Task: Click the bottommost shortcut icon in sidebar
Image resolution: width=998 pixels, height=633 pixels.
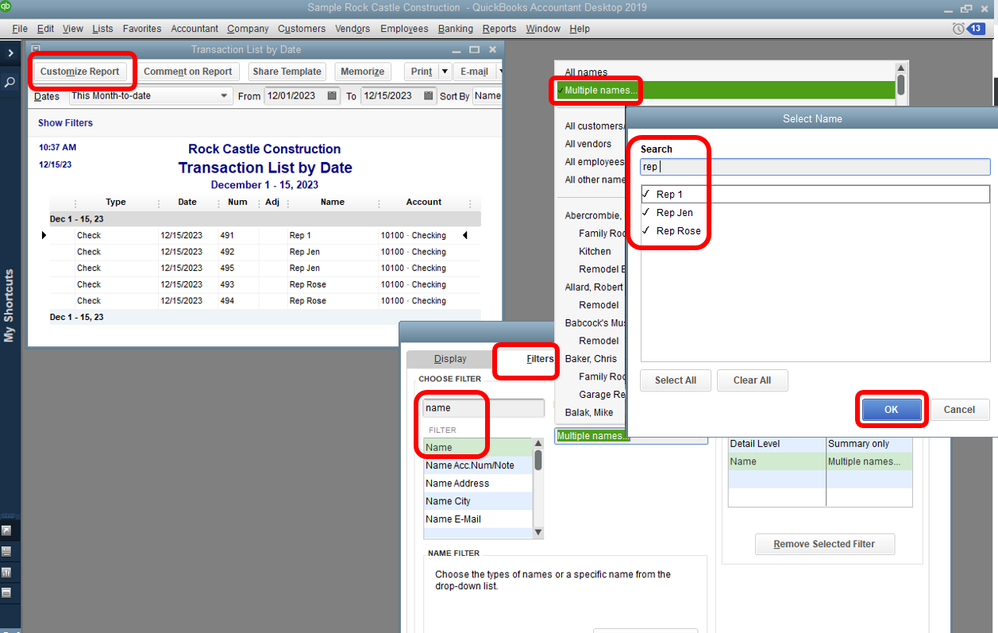Action: [x=6, y=593]
